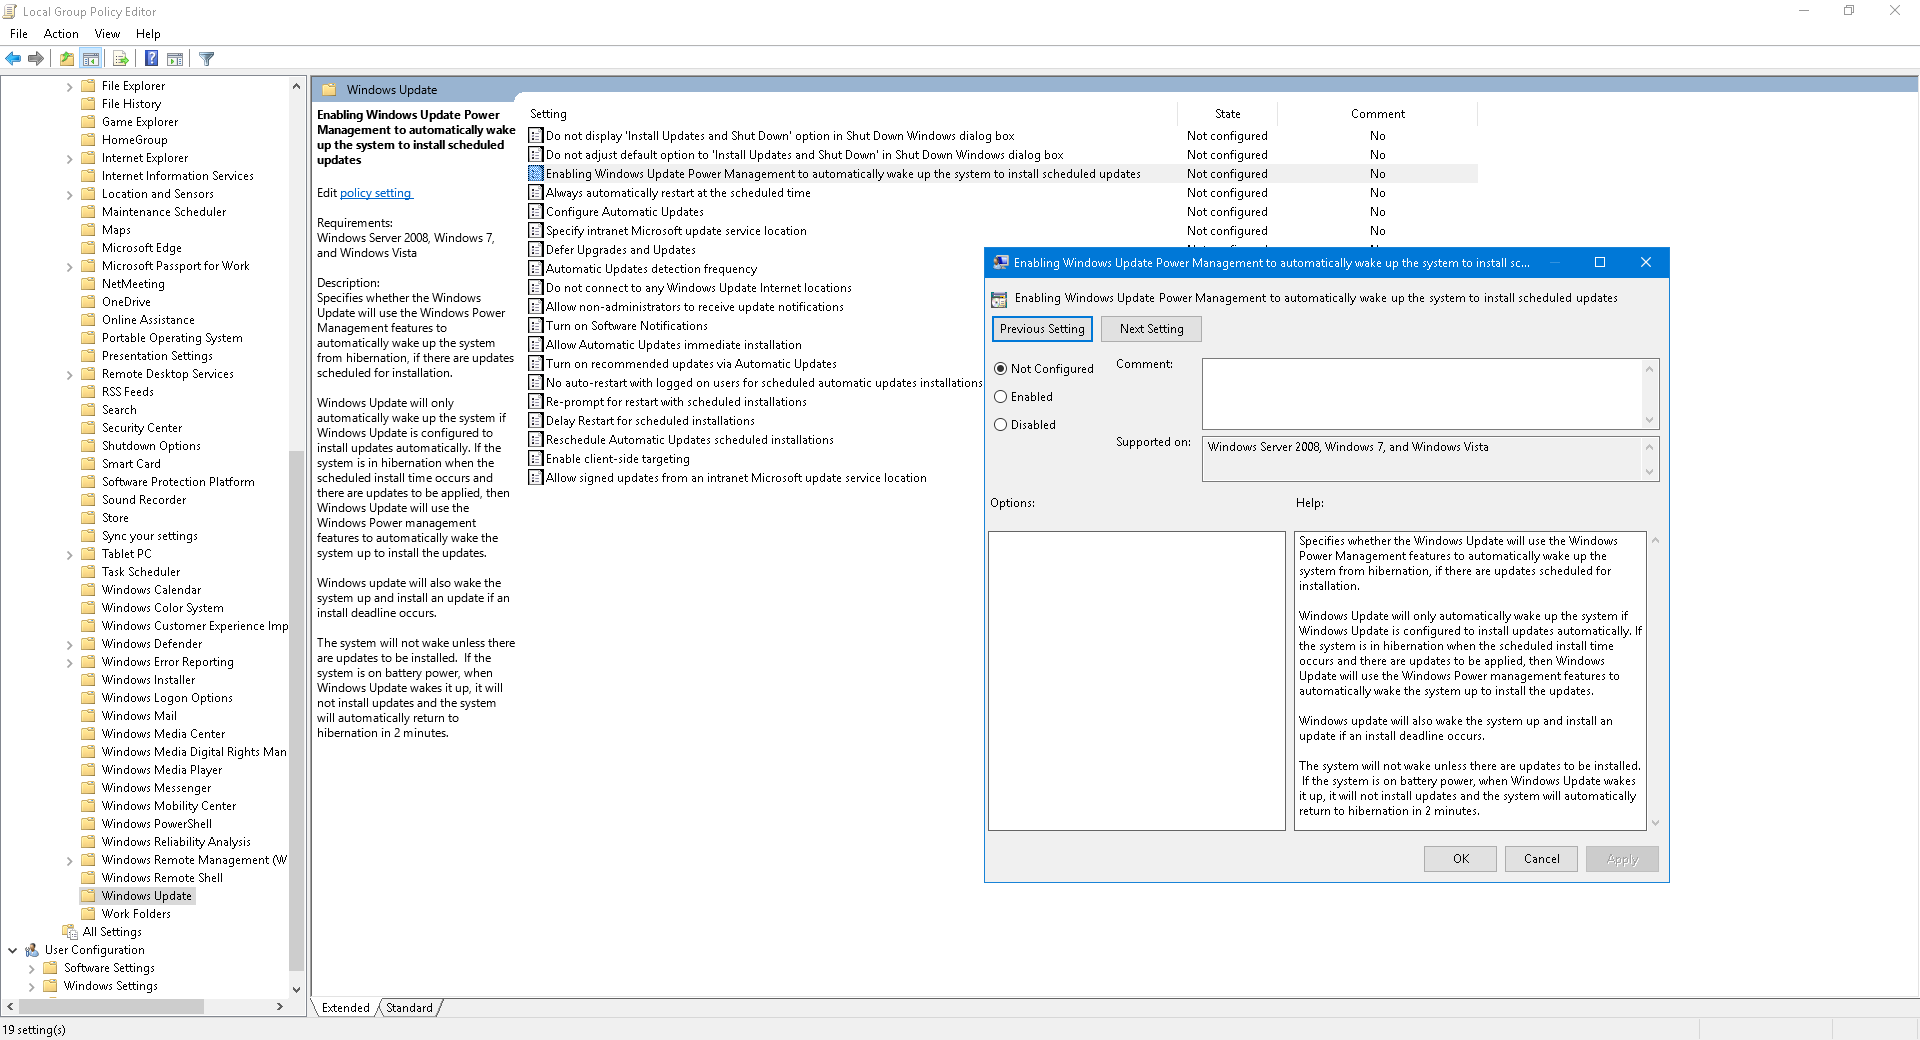
Task: Select the Not Configured radio button
Action: 1000,369
